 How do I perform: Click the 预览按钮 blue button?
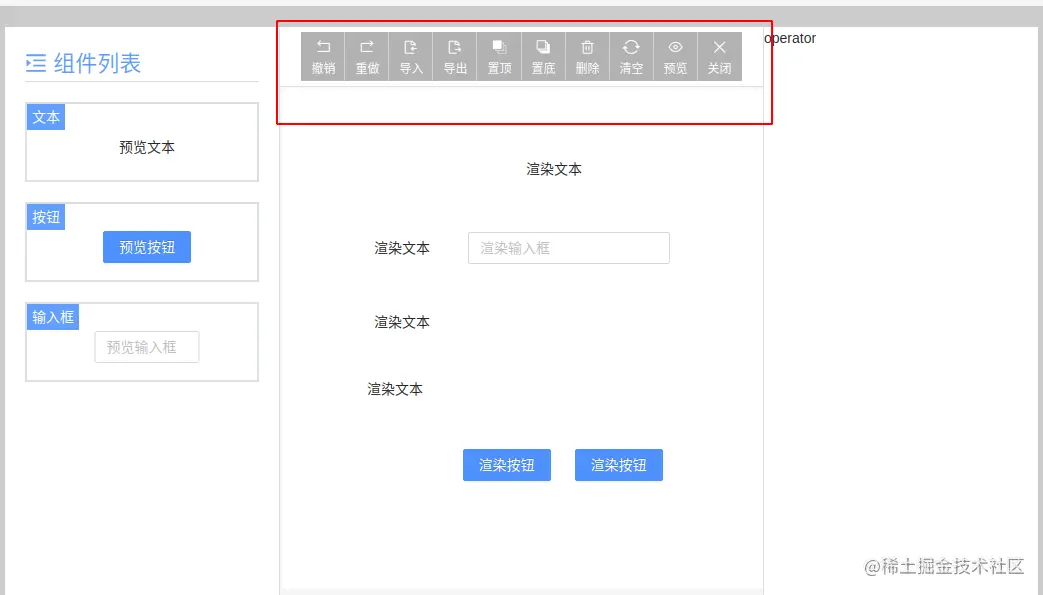pos(147,247)
